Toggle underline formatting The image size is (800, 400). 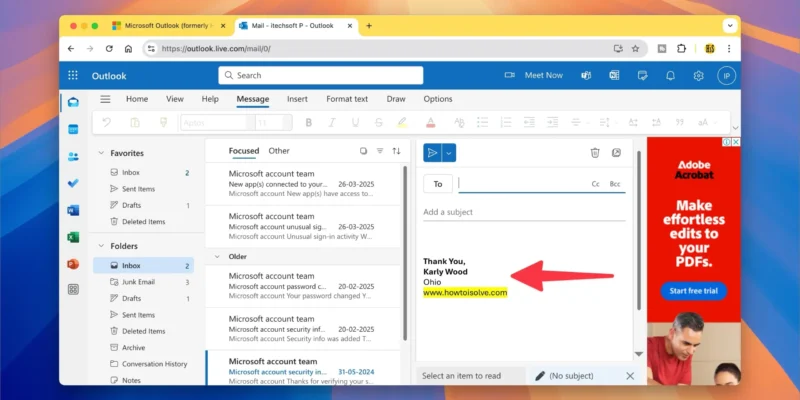[x=355, y=122]
